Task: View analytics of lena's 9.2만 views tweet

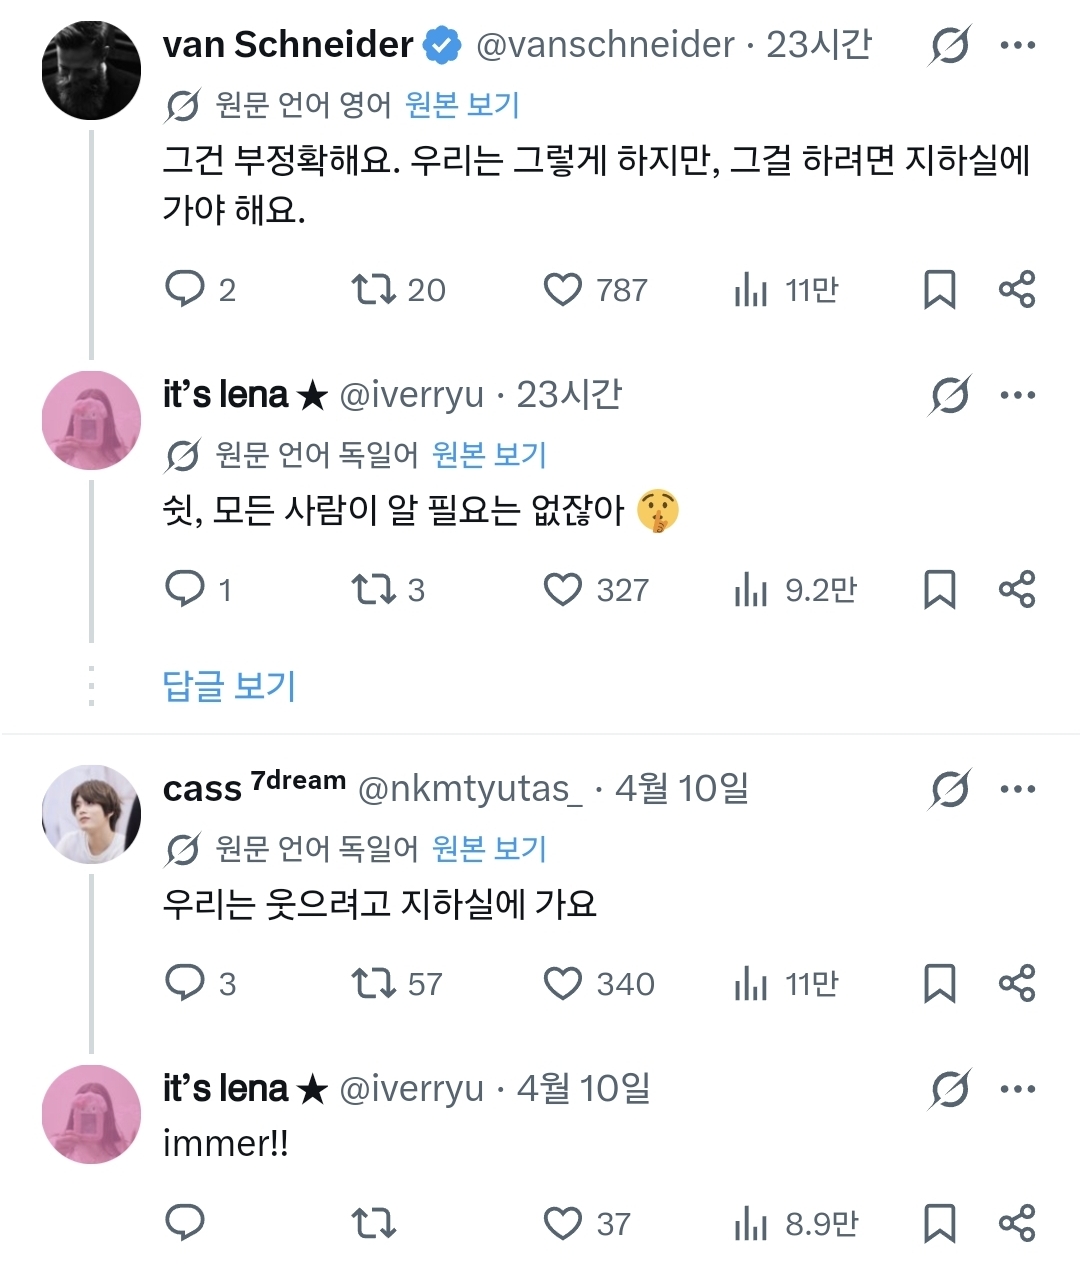Action: tap(751, 590)
